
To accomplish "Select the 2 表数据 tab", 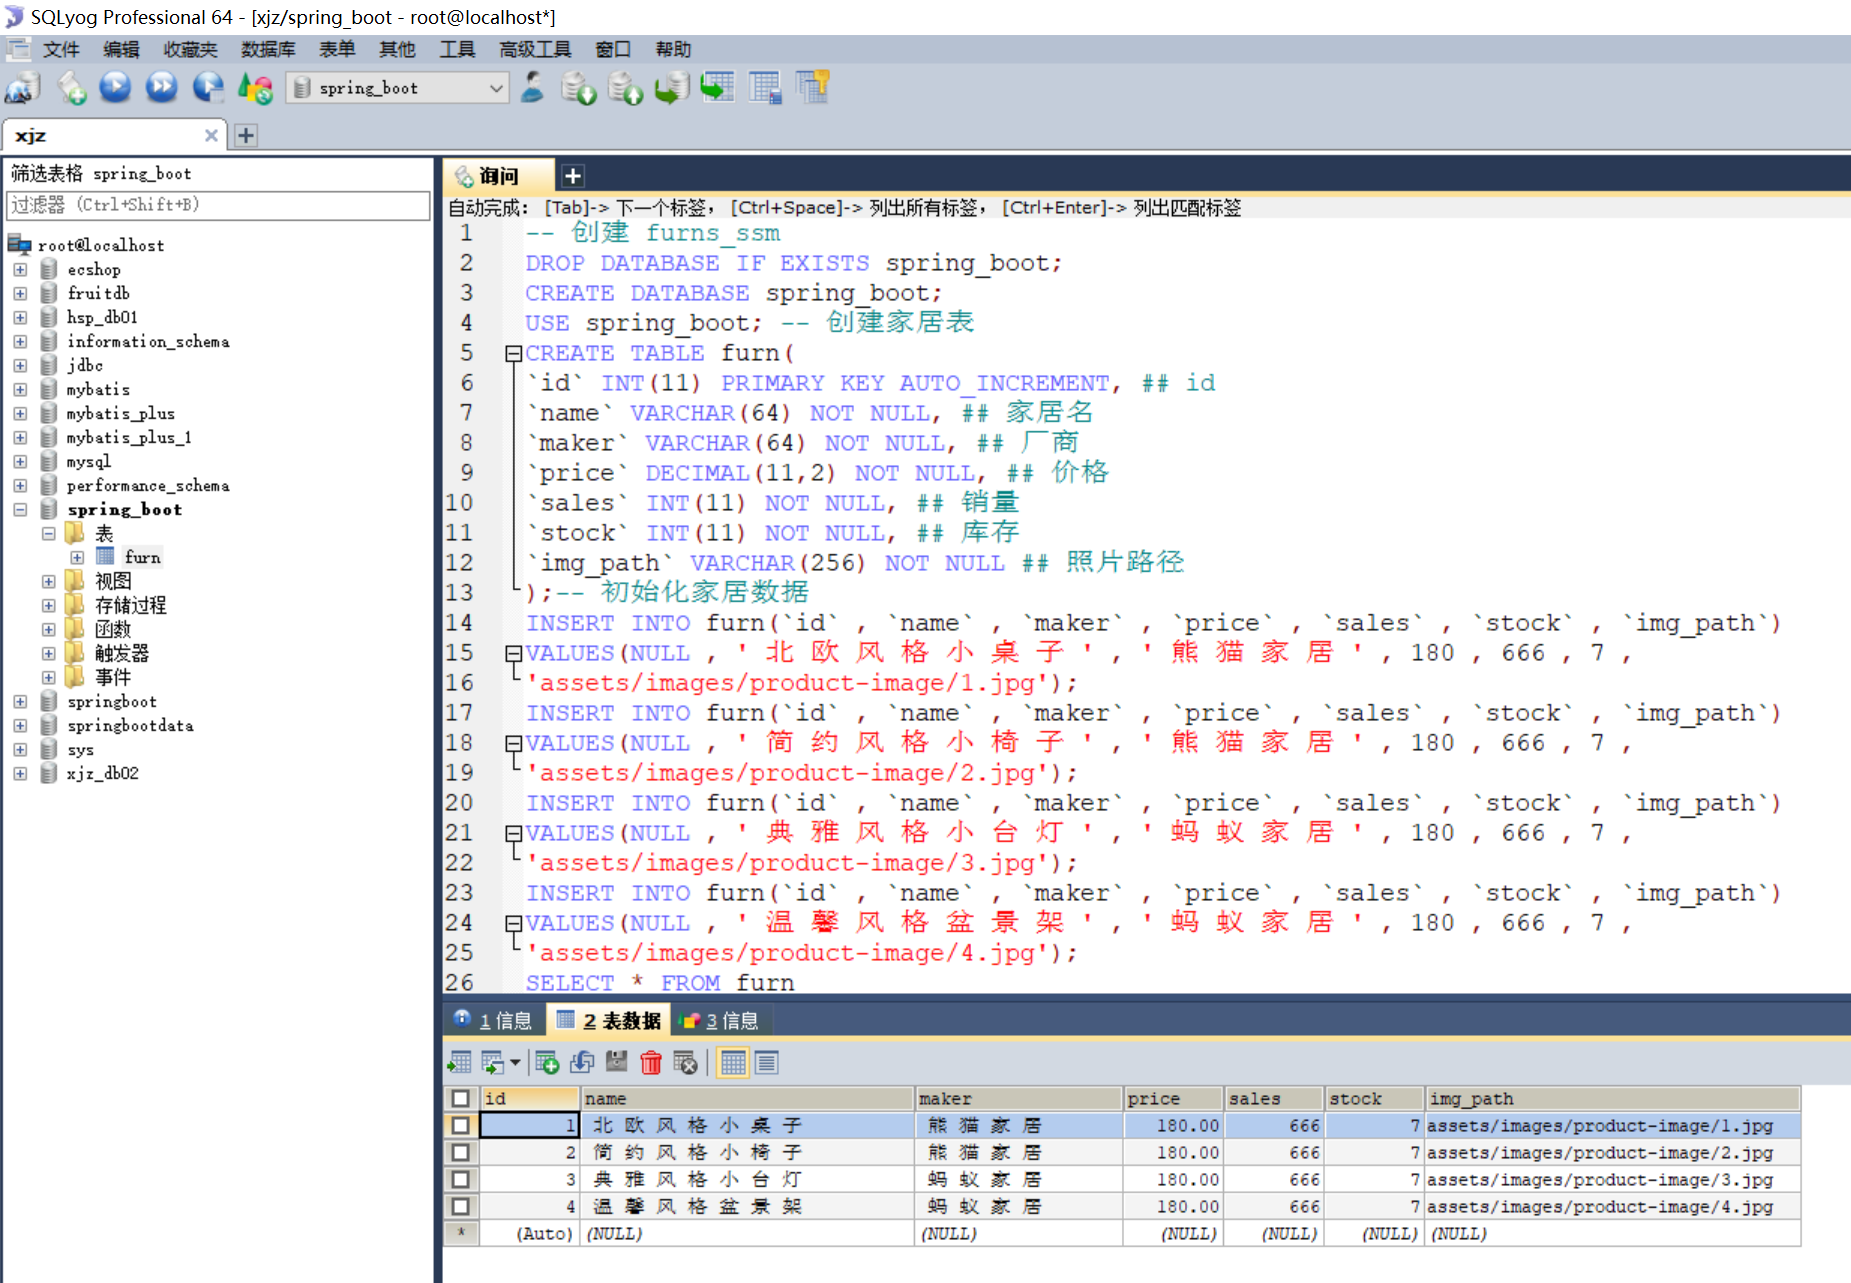I will (x=609, y=1020).
